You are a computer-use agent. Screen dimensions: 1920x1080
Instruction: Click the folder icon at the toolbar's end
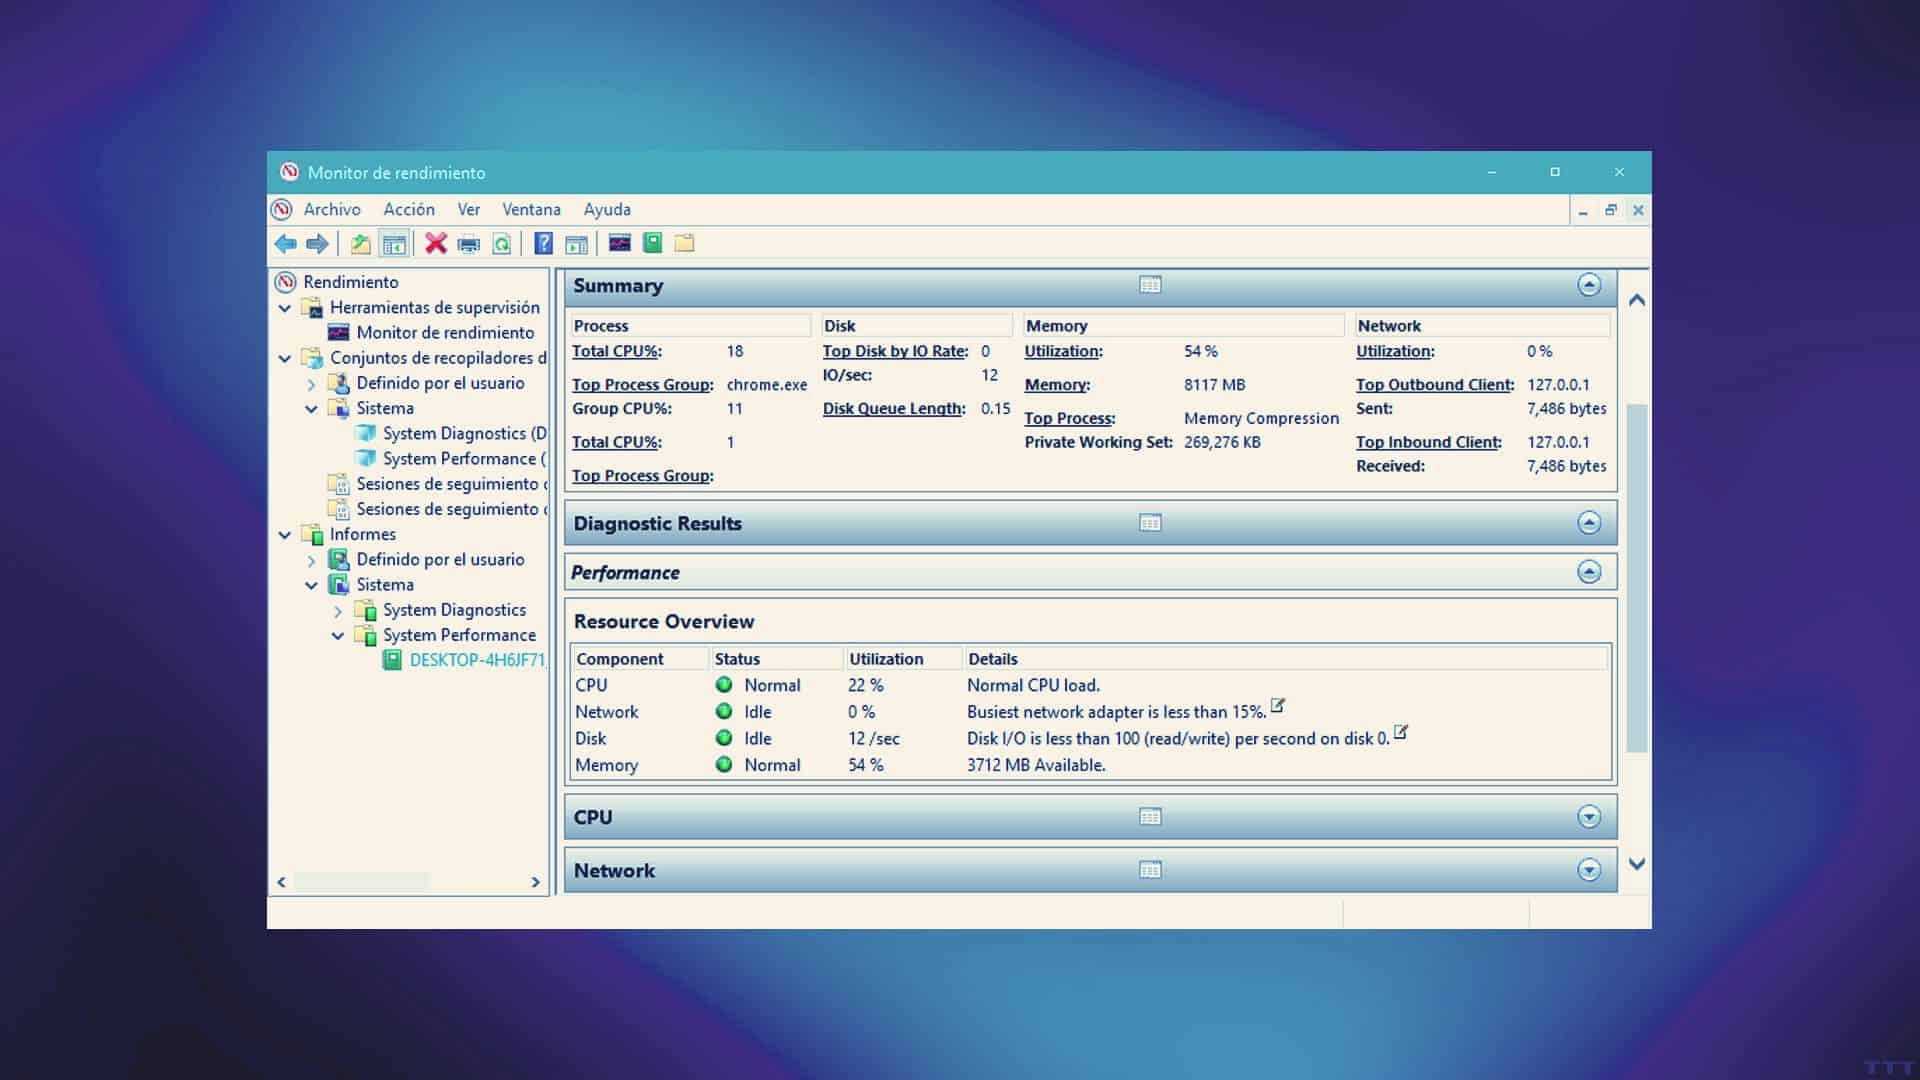pos(684,243)
